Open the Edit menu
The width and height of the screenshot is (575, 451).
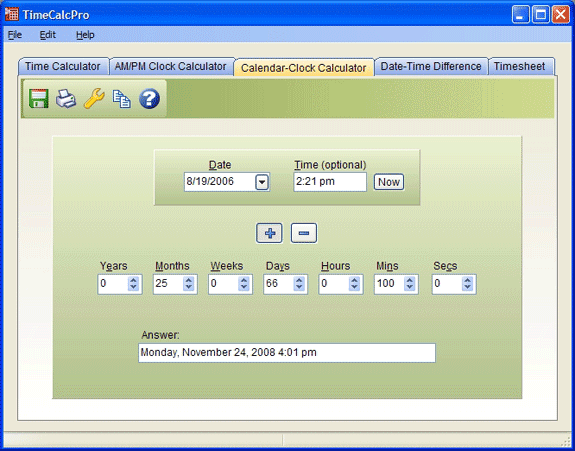48,35
